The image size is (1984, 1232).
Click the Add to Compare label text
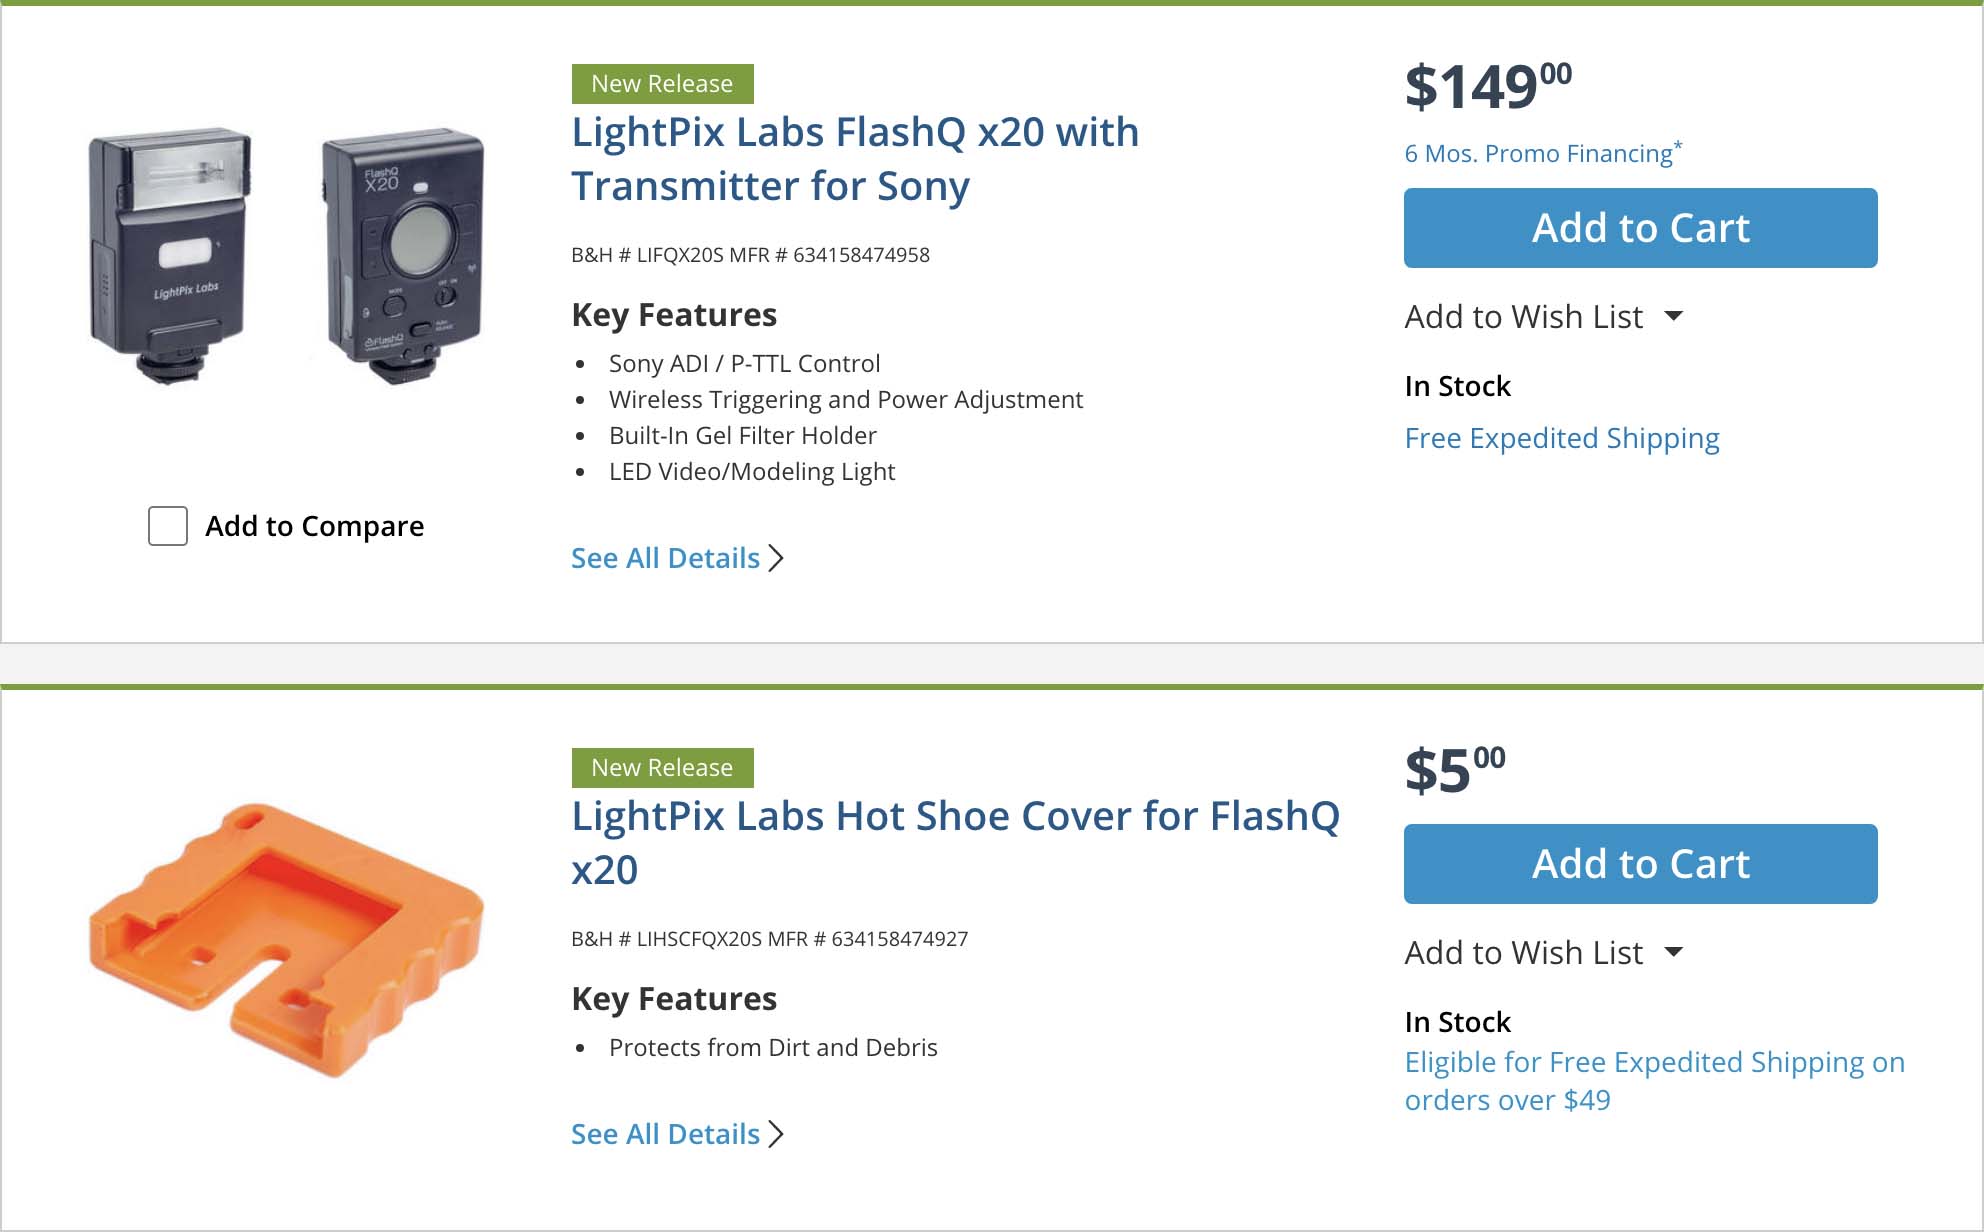(x=314, y=526)
